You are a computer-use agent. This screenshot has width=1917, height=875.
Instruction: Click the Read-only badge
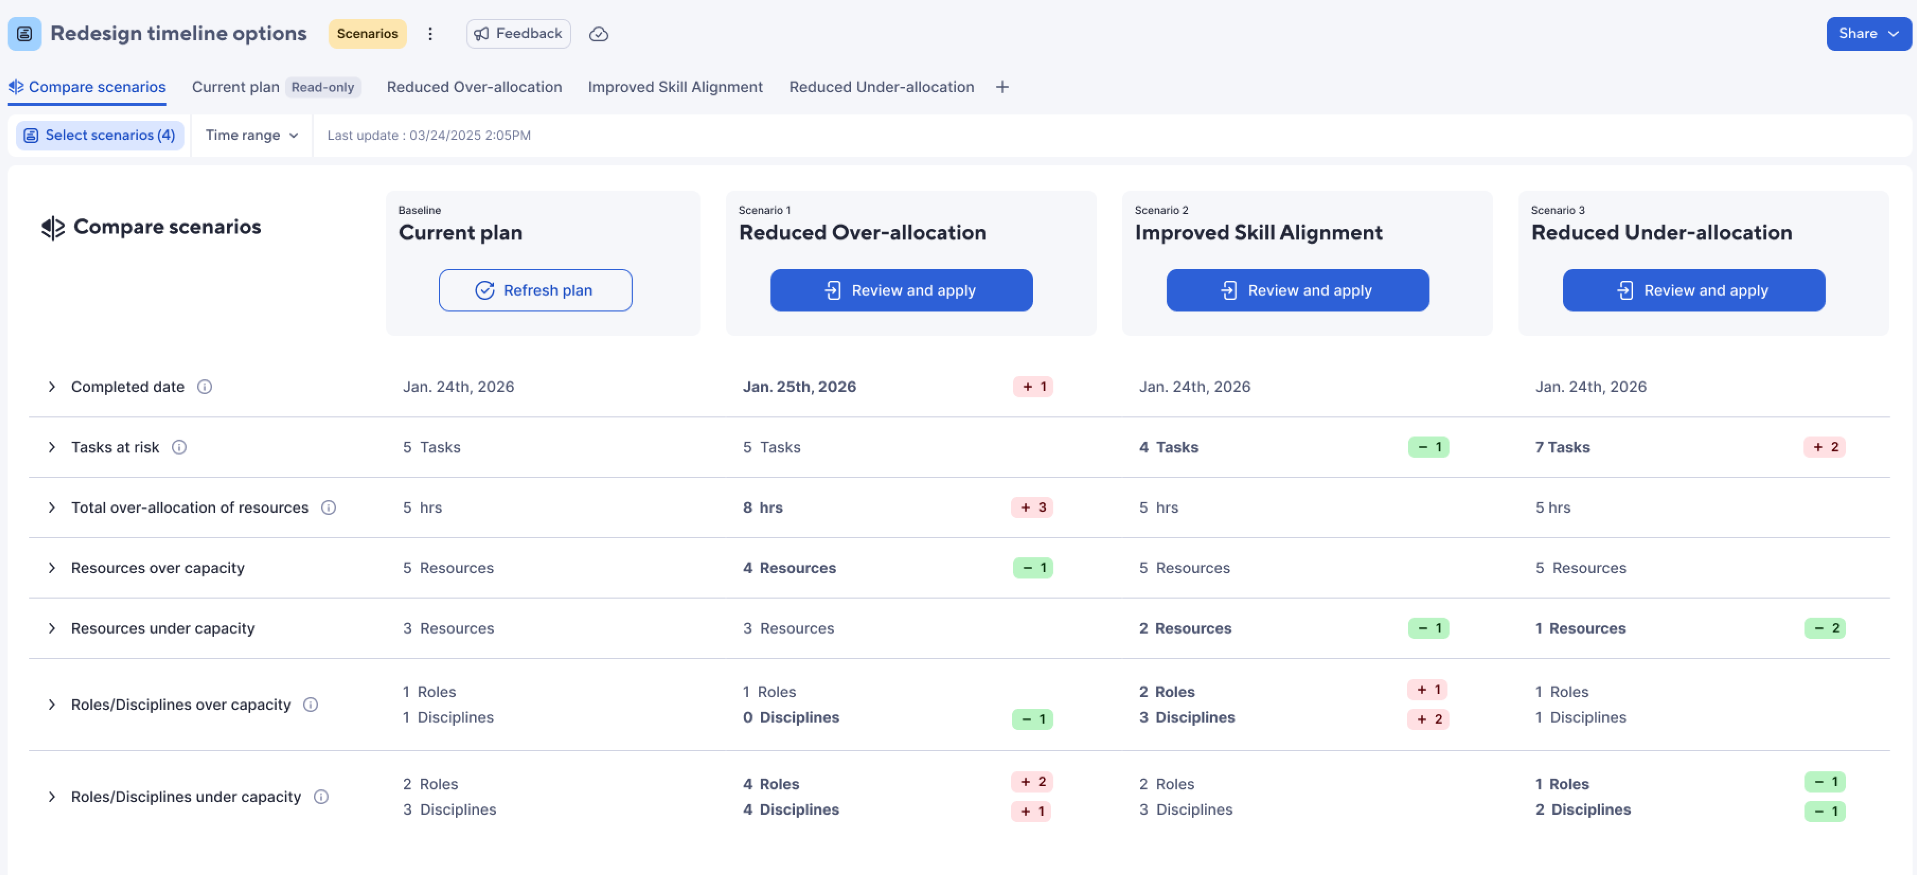click(323, 87)
